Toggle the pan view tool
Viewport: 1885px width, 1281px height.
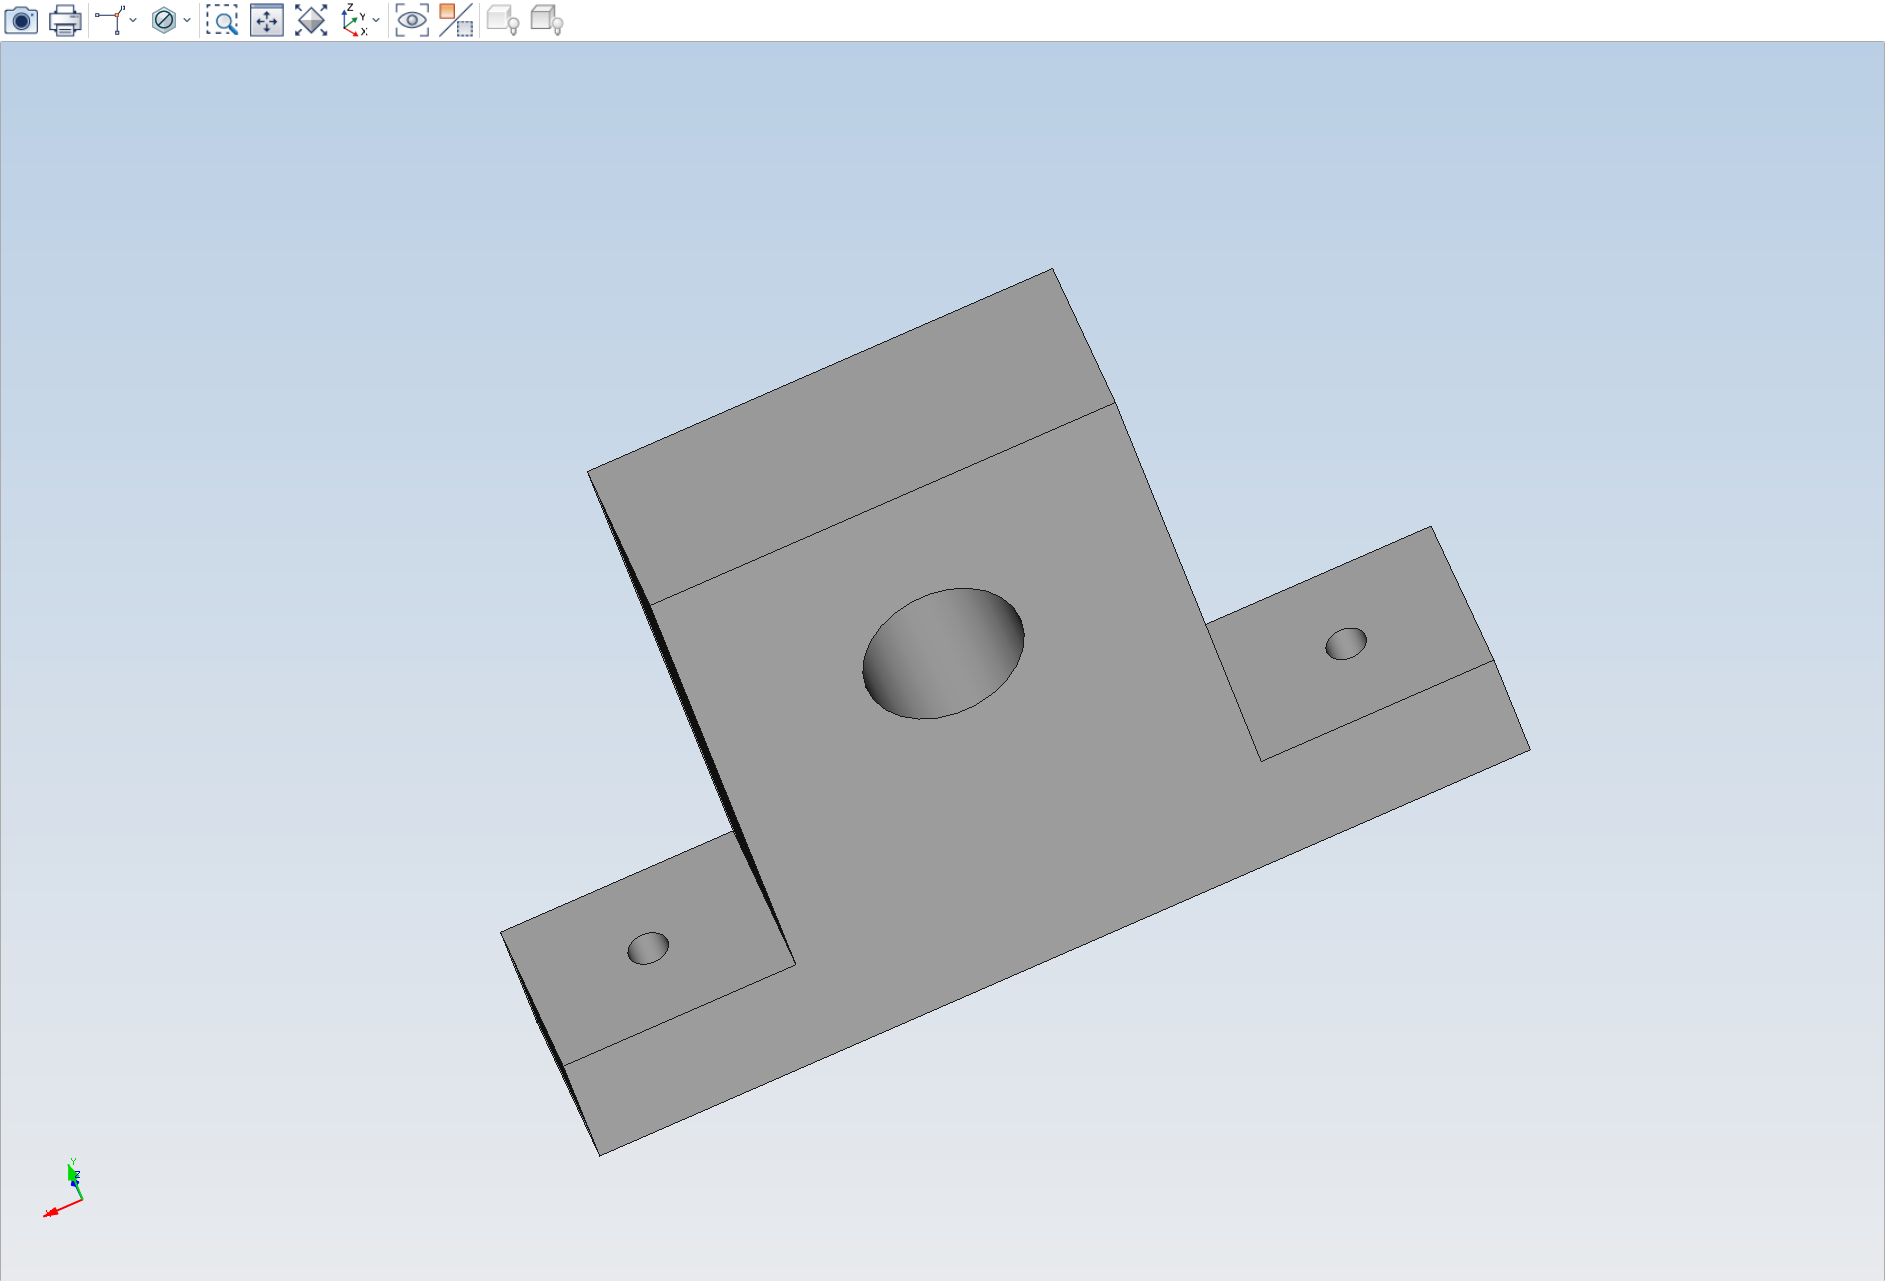(x=267, y=20)
